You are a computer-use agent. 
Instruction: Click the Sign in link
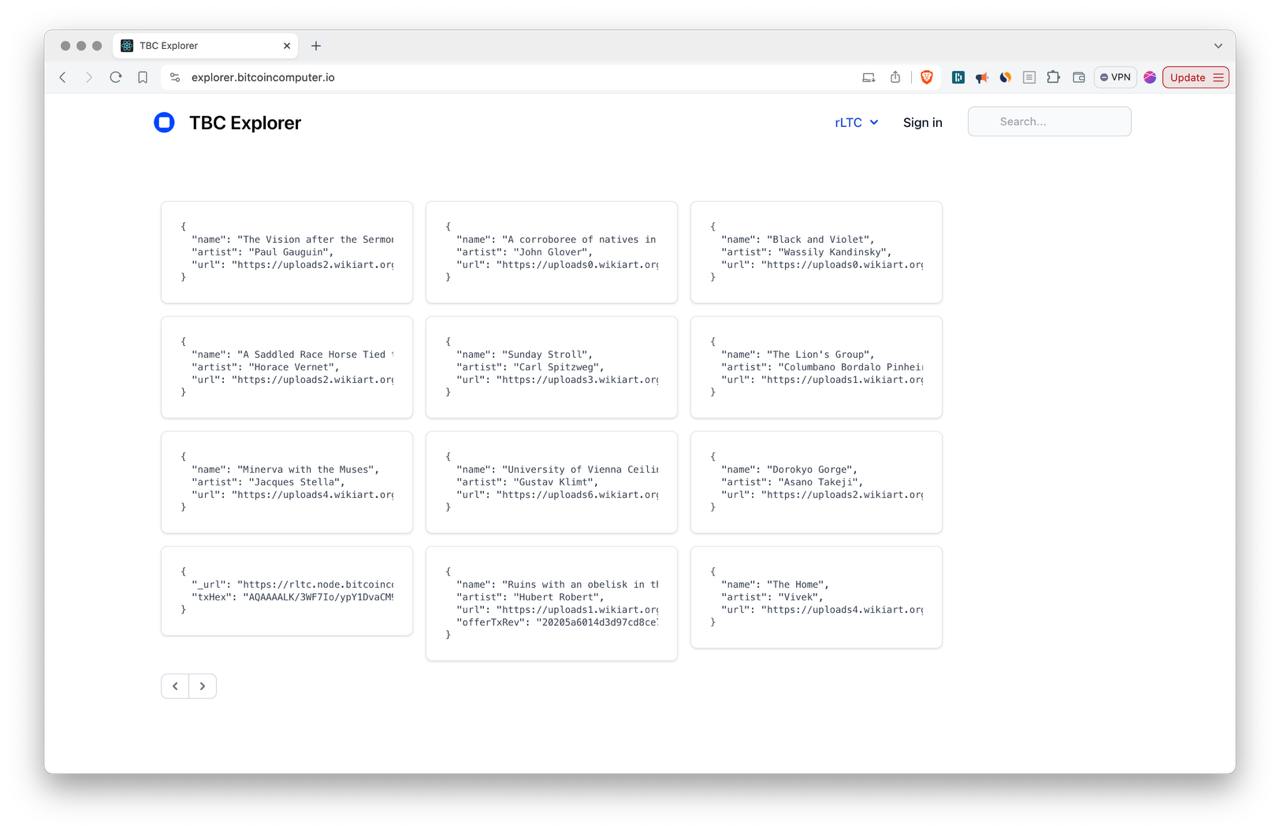click(x=922, y=122)
